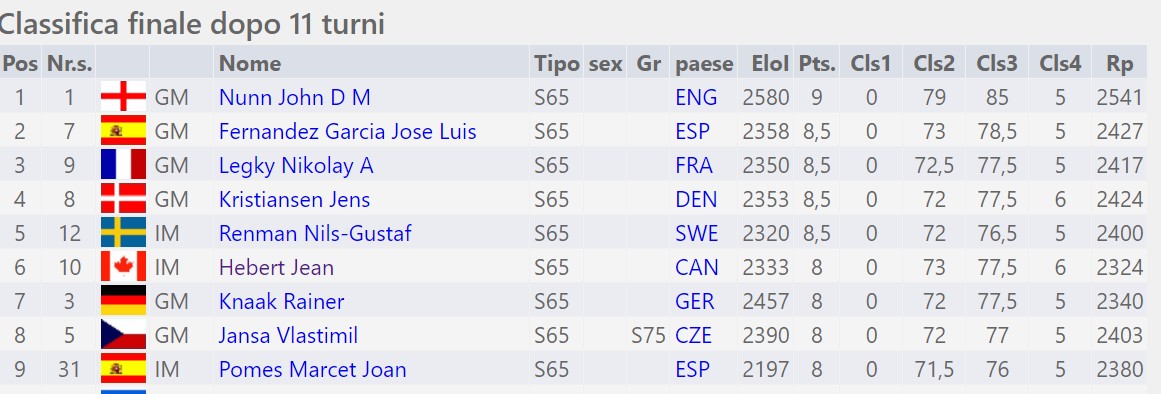Screen dimensions: 1161x394
Task: Click the Spanish flag beside Pomes Marcet
Action: point(124,370)
